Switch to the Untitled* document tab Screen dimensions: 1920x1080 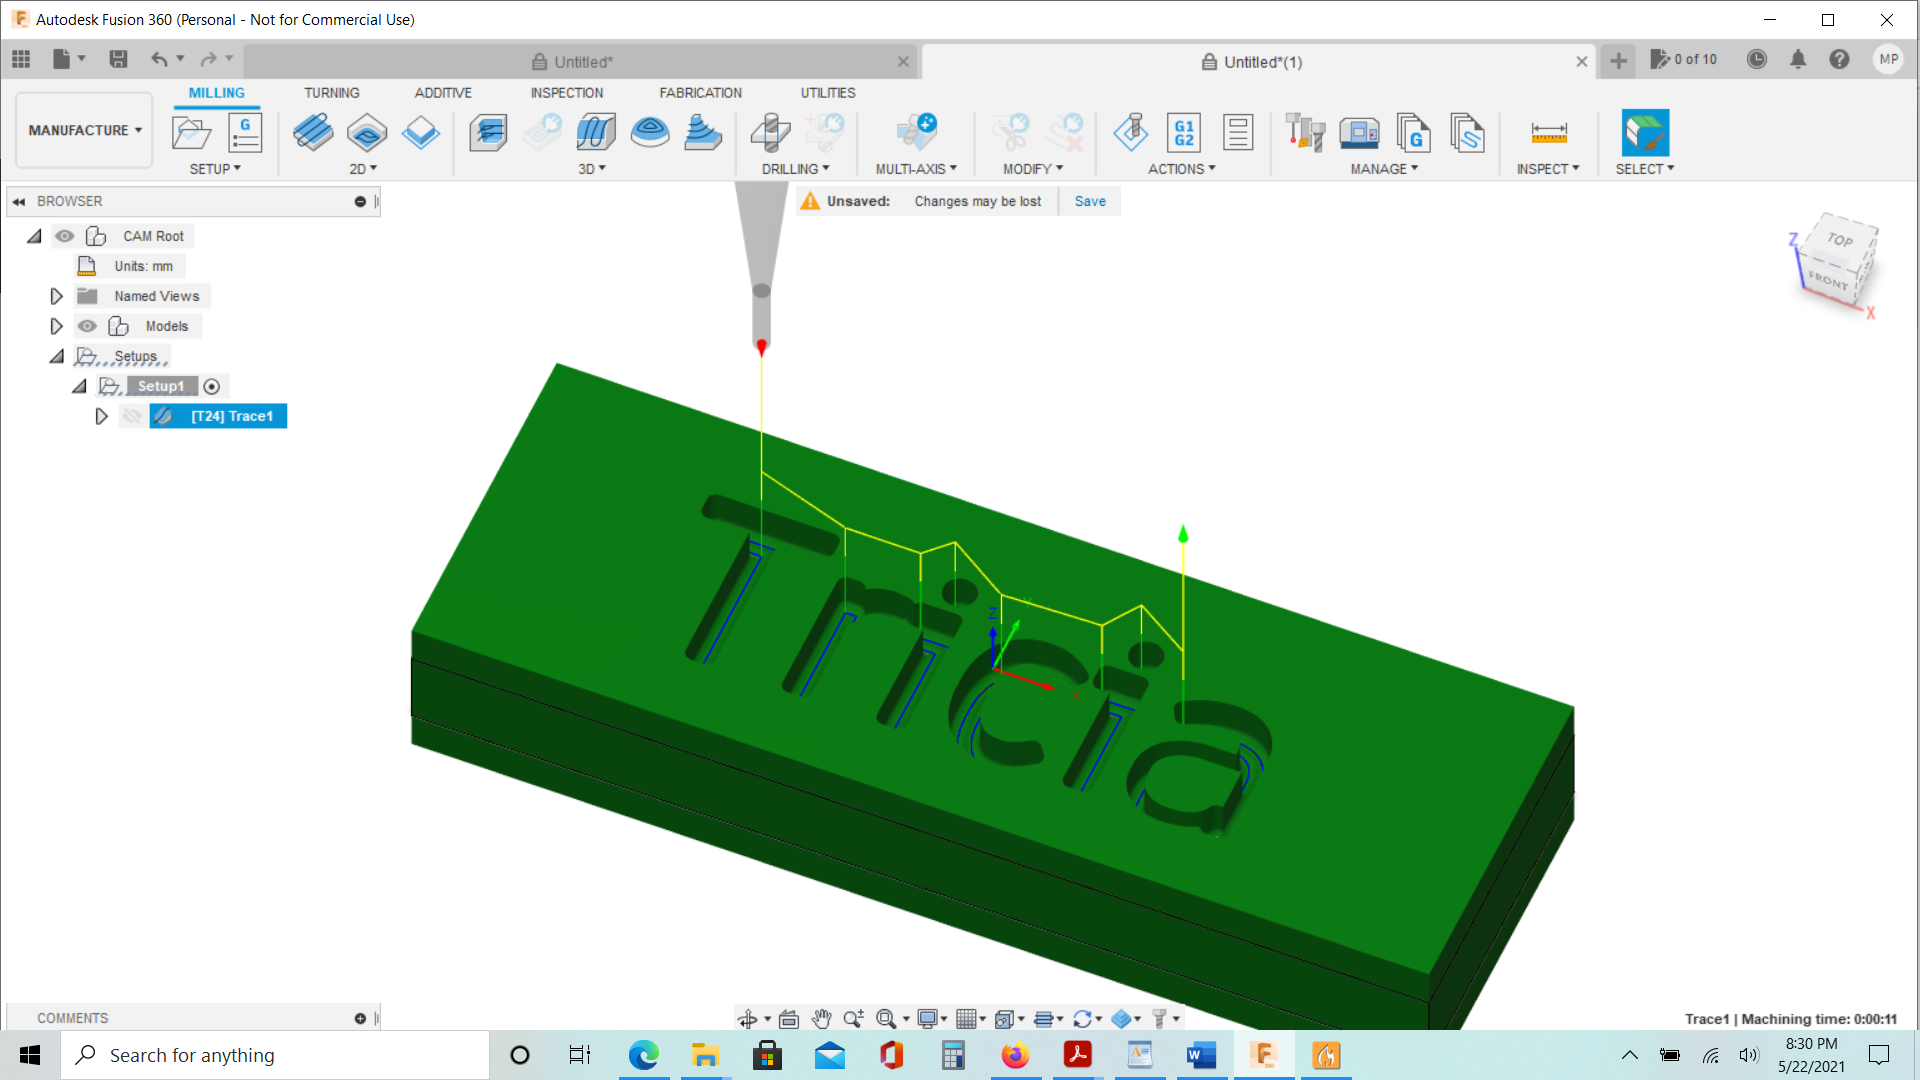pyautogui.click(x=582, y=62)
